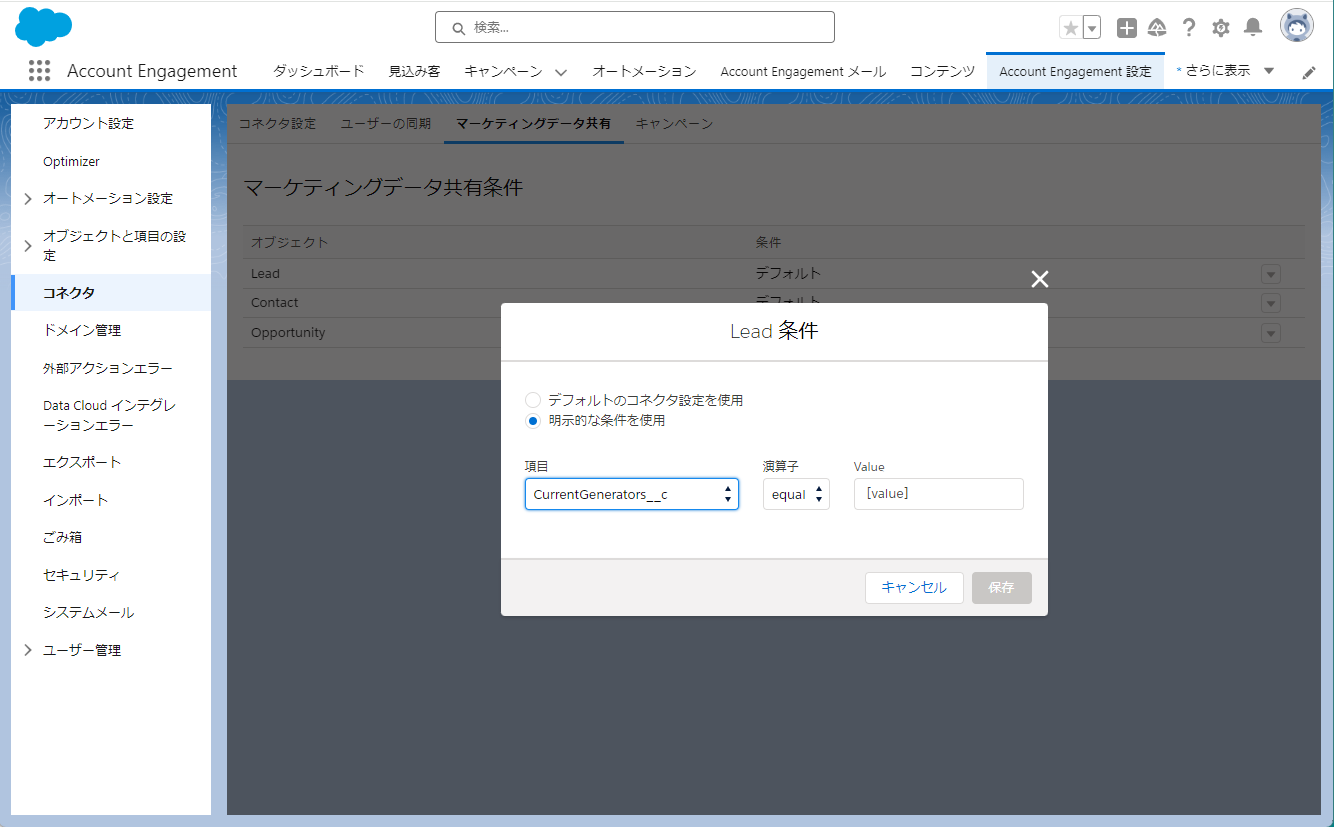1334x827 pixels.
Task: Open the notifications bell
Action: 1253,28
